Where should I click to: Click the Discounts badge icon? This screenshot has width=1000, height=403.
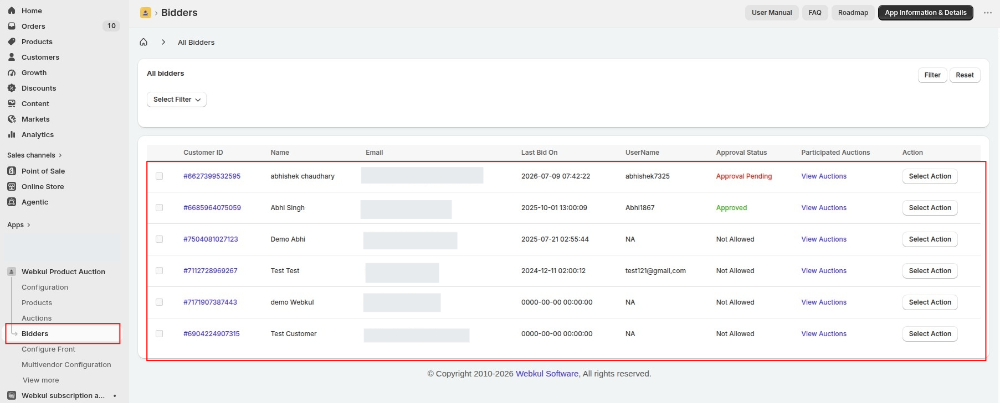click(x=11, y=88)
